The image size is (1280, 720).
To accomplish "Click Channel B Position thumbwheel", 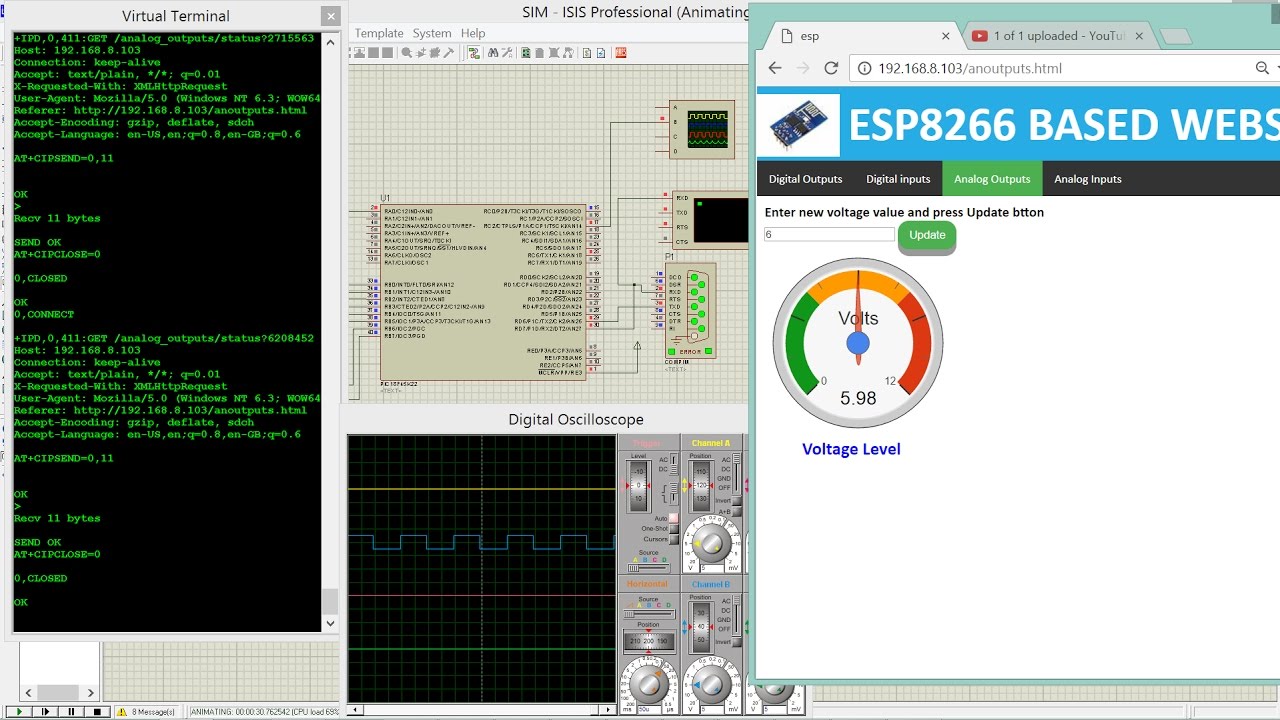I will point(700,627).
